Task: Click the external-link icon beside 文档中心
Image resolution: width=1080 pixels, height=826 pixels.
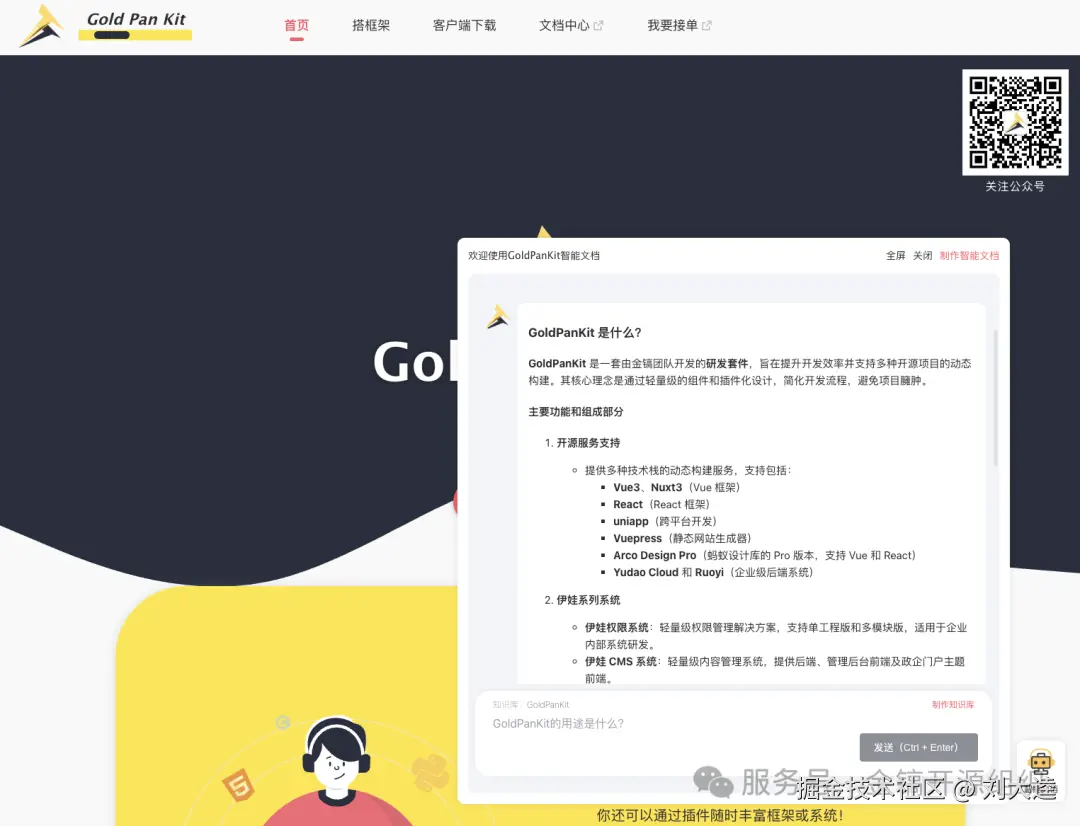Action: point(599,25)
